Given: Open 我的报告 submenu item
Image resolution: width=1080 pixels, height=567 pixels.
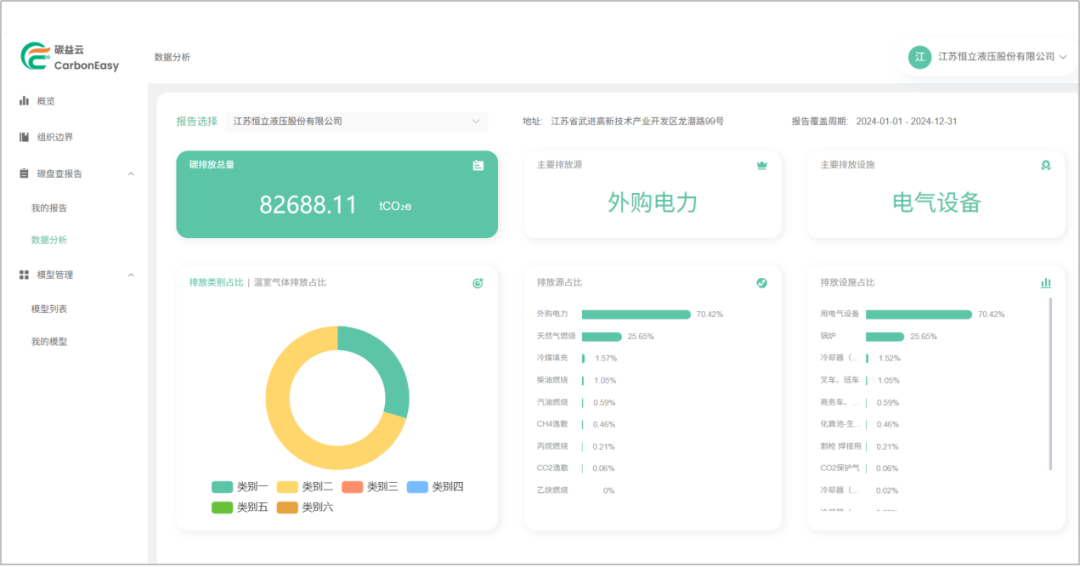Looking at the screenshot, I should click(x=49, y=208).
